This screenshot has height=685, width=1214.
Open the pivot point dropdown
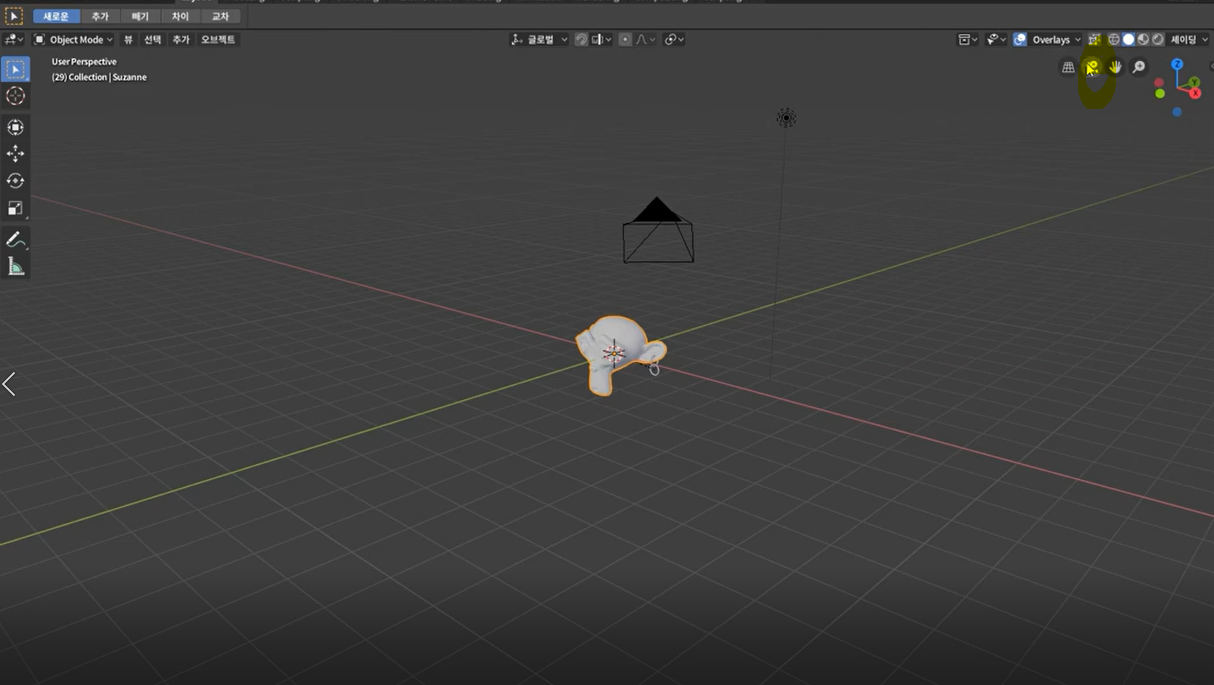point(674,40)
